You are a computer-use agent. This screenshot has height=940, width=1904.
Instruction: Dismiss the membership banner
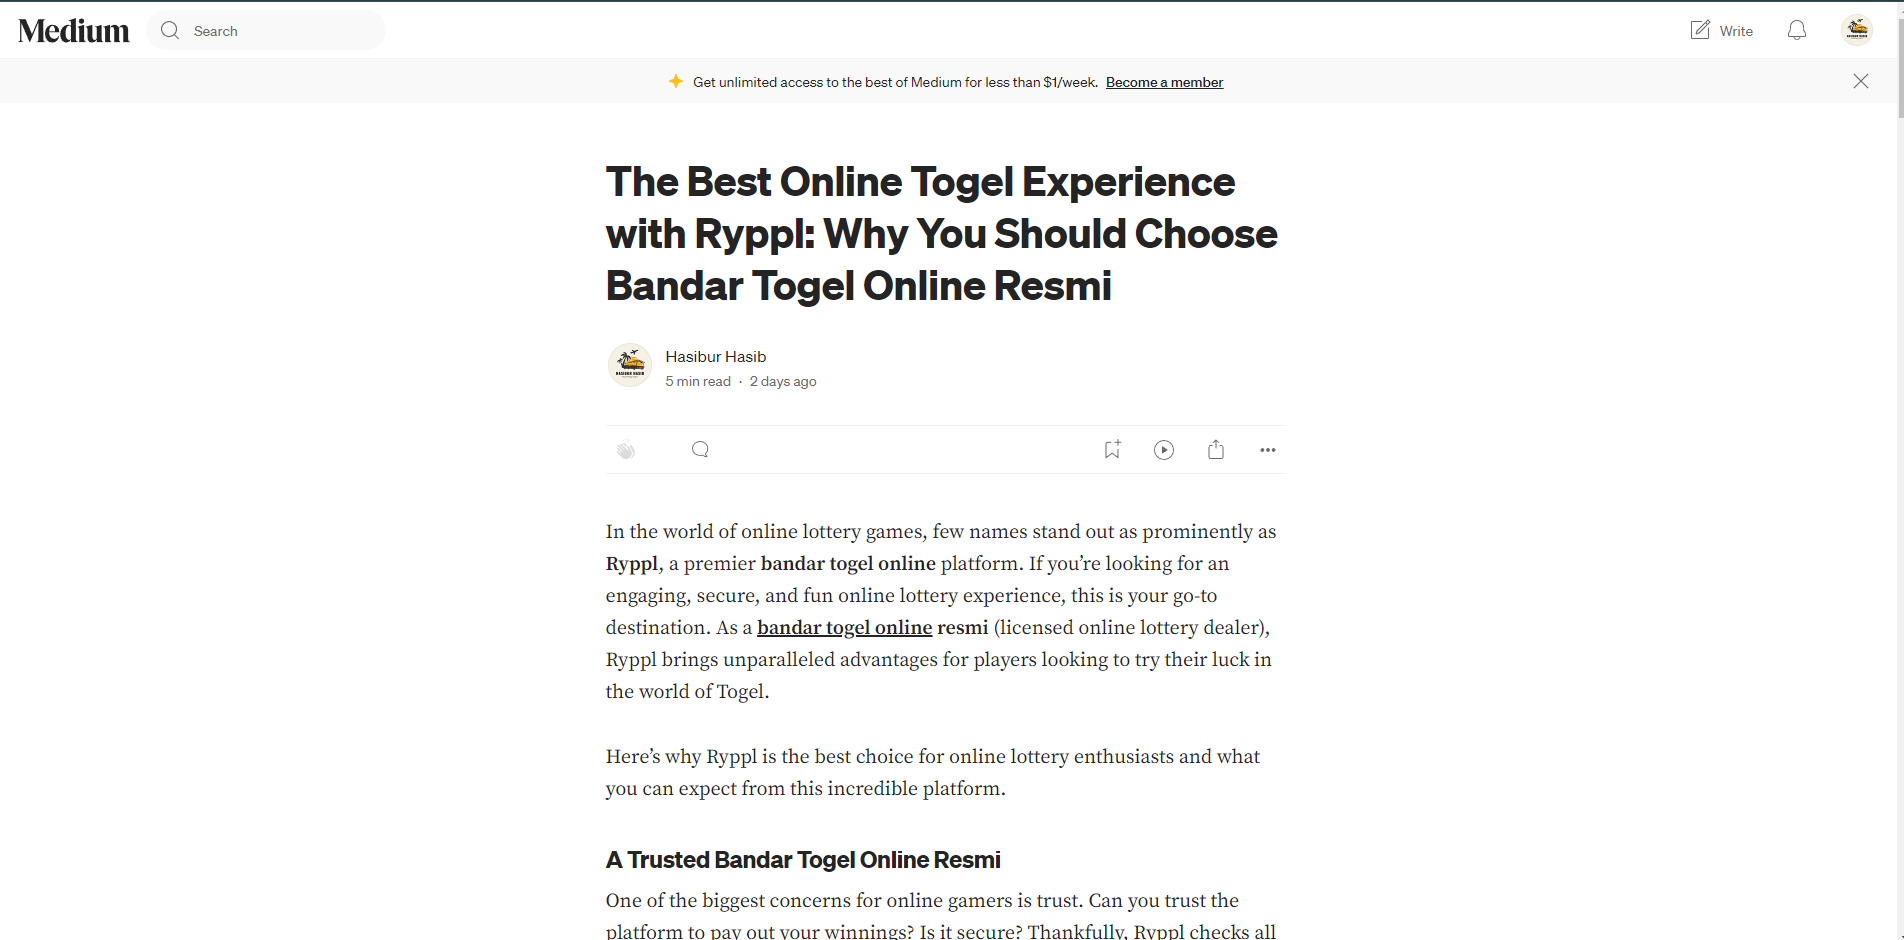(1861, 81)
